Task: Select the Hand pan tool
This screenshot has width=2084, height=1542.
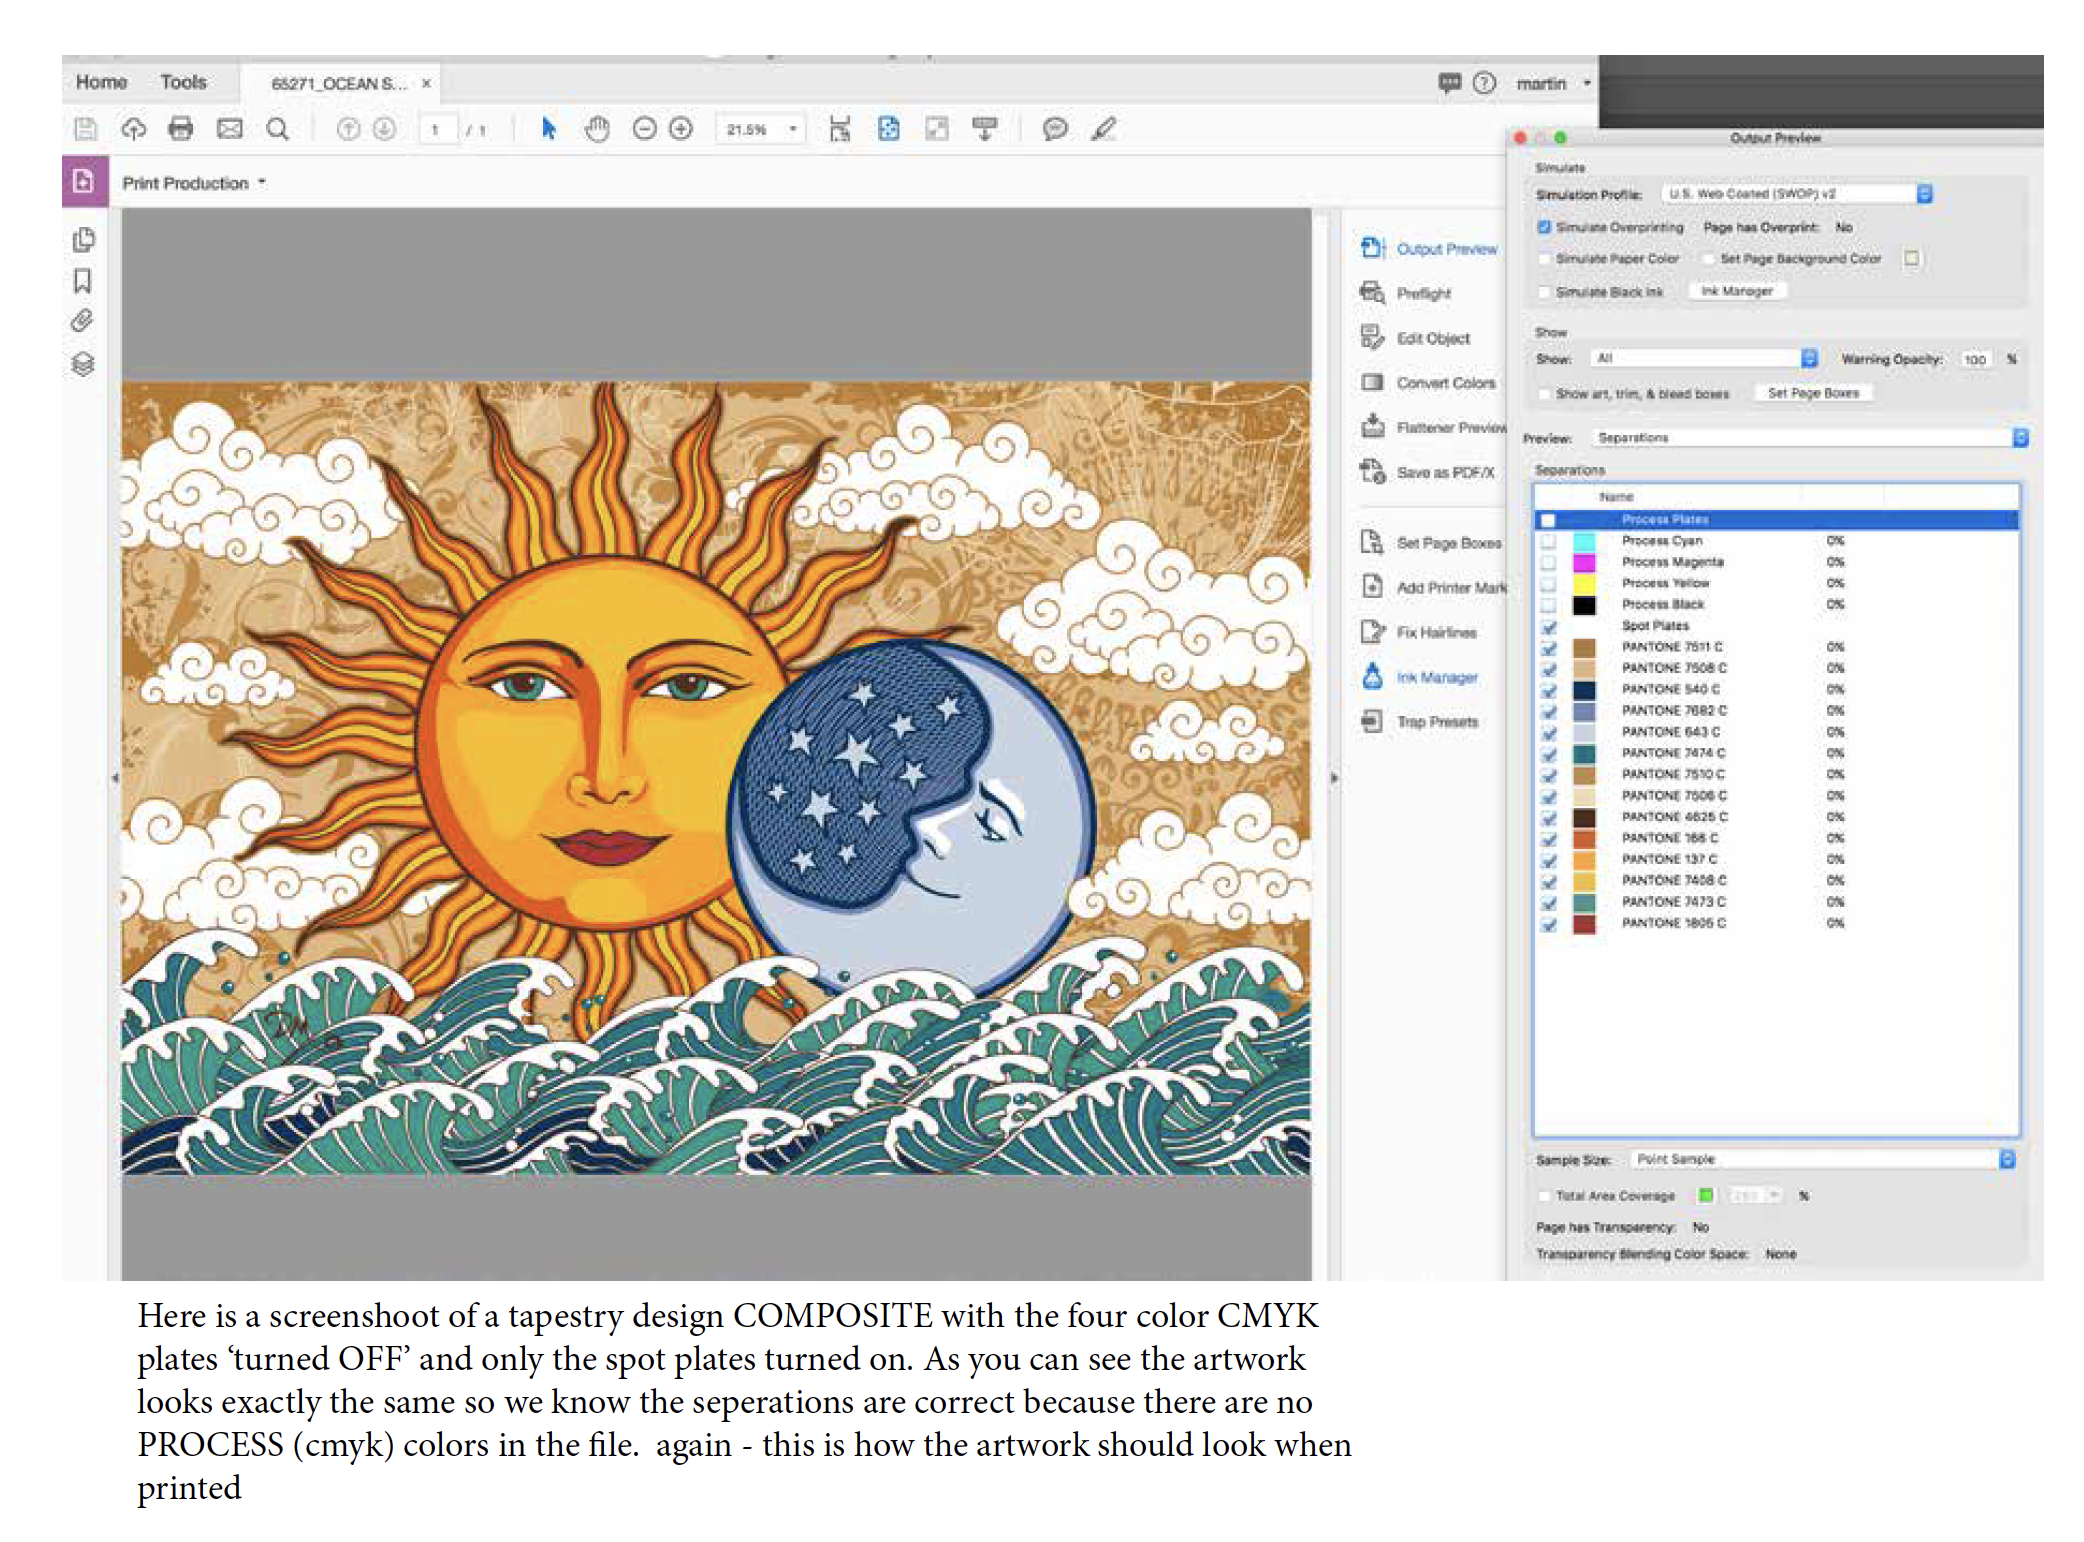Action: (597, 129)
